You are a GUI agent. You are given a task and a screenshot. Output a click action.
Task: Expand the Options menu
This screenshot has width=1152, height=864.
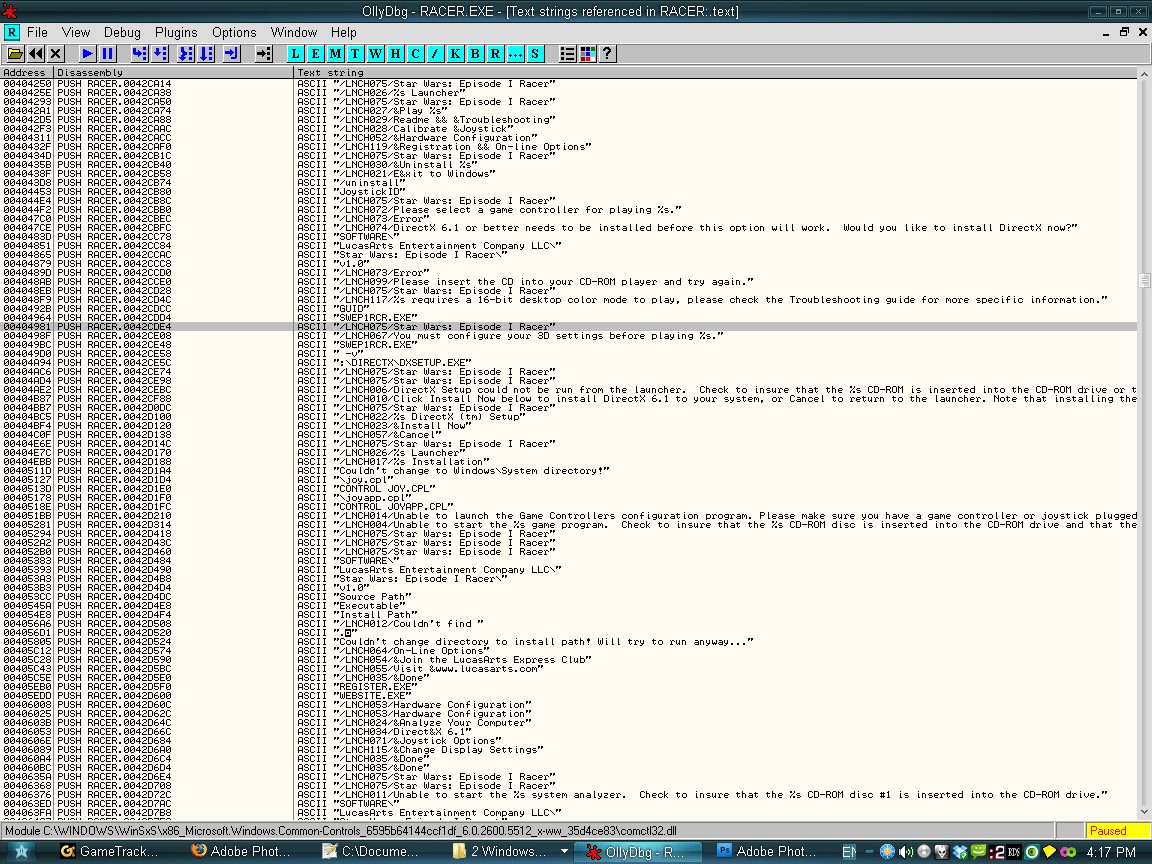click(234, 32)
